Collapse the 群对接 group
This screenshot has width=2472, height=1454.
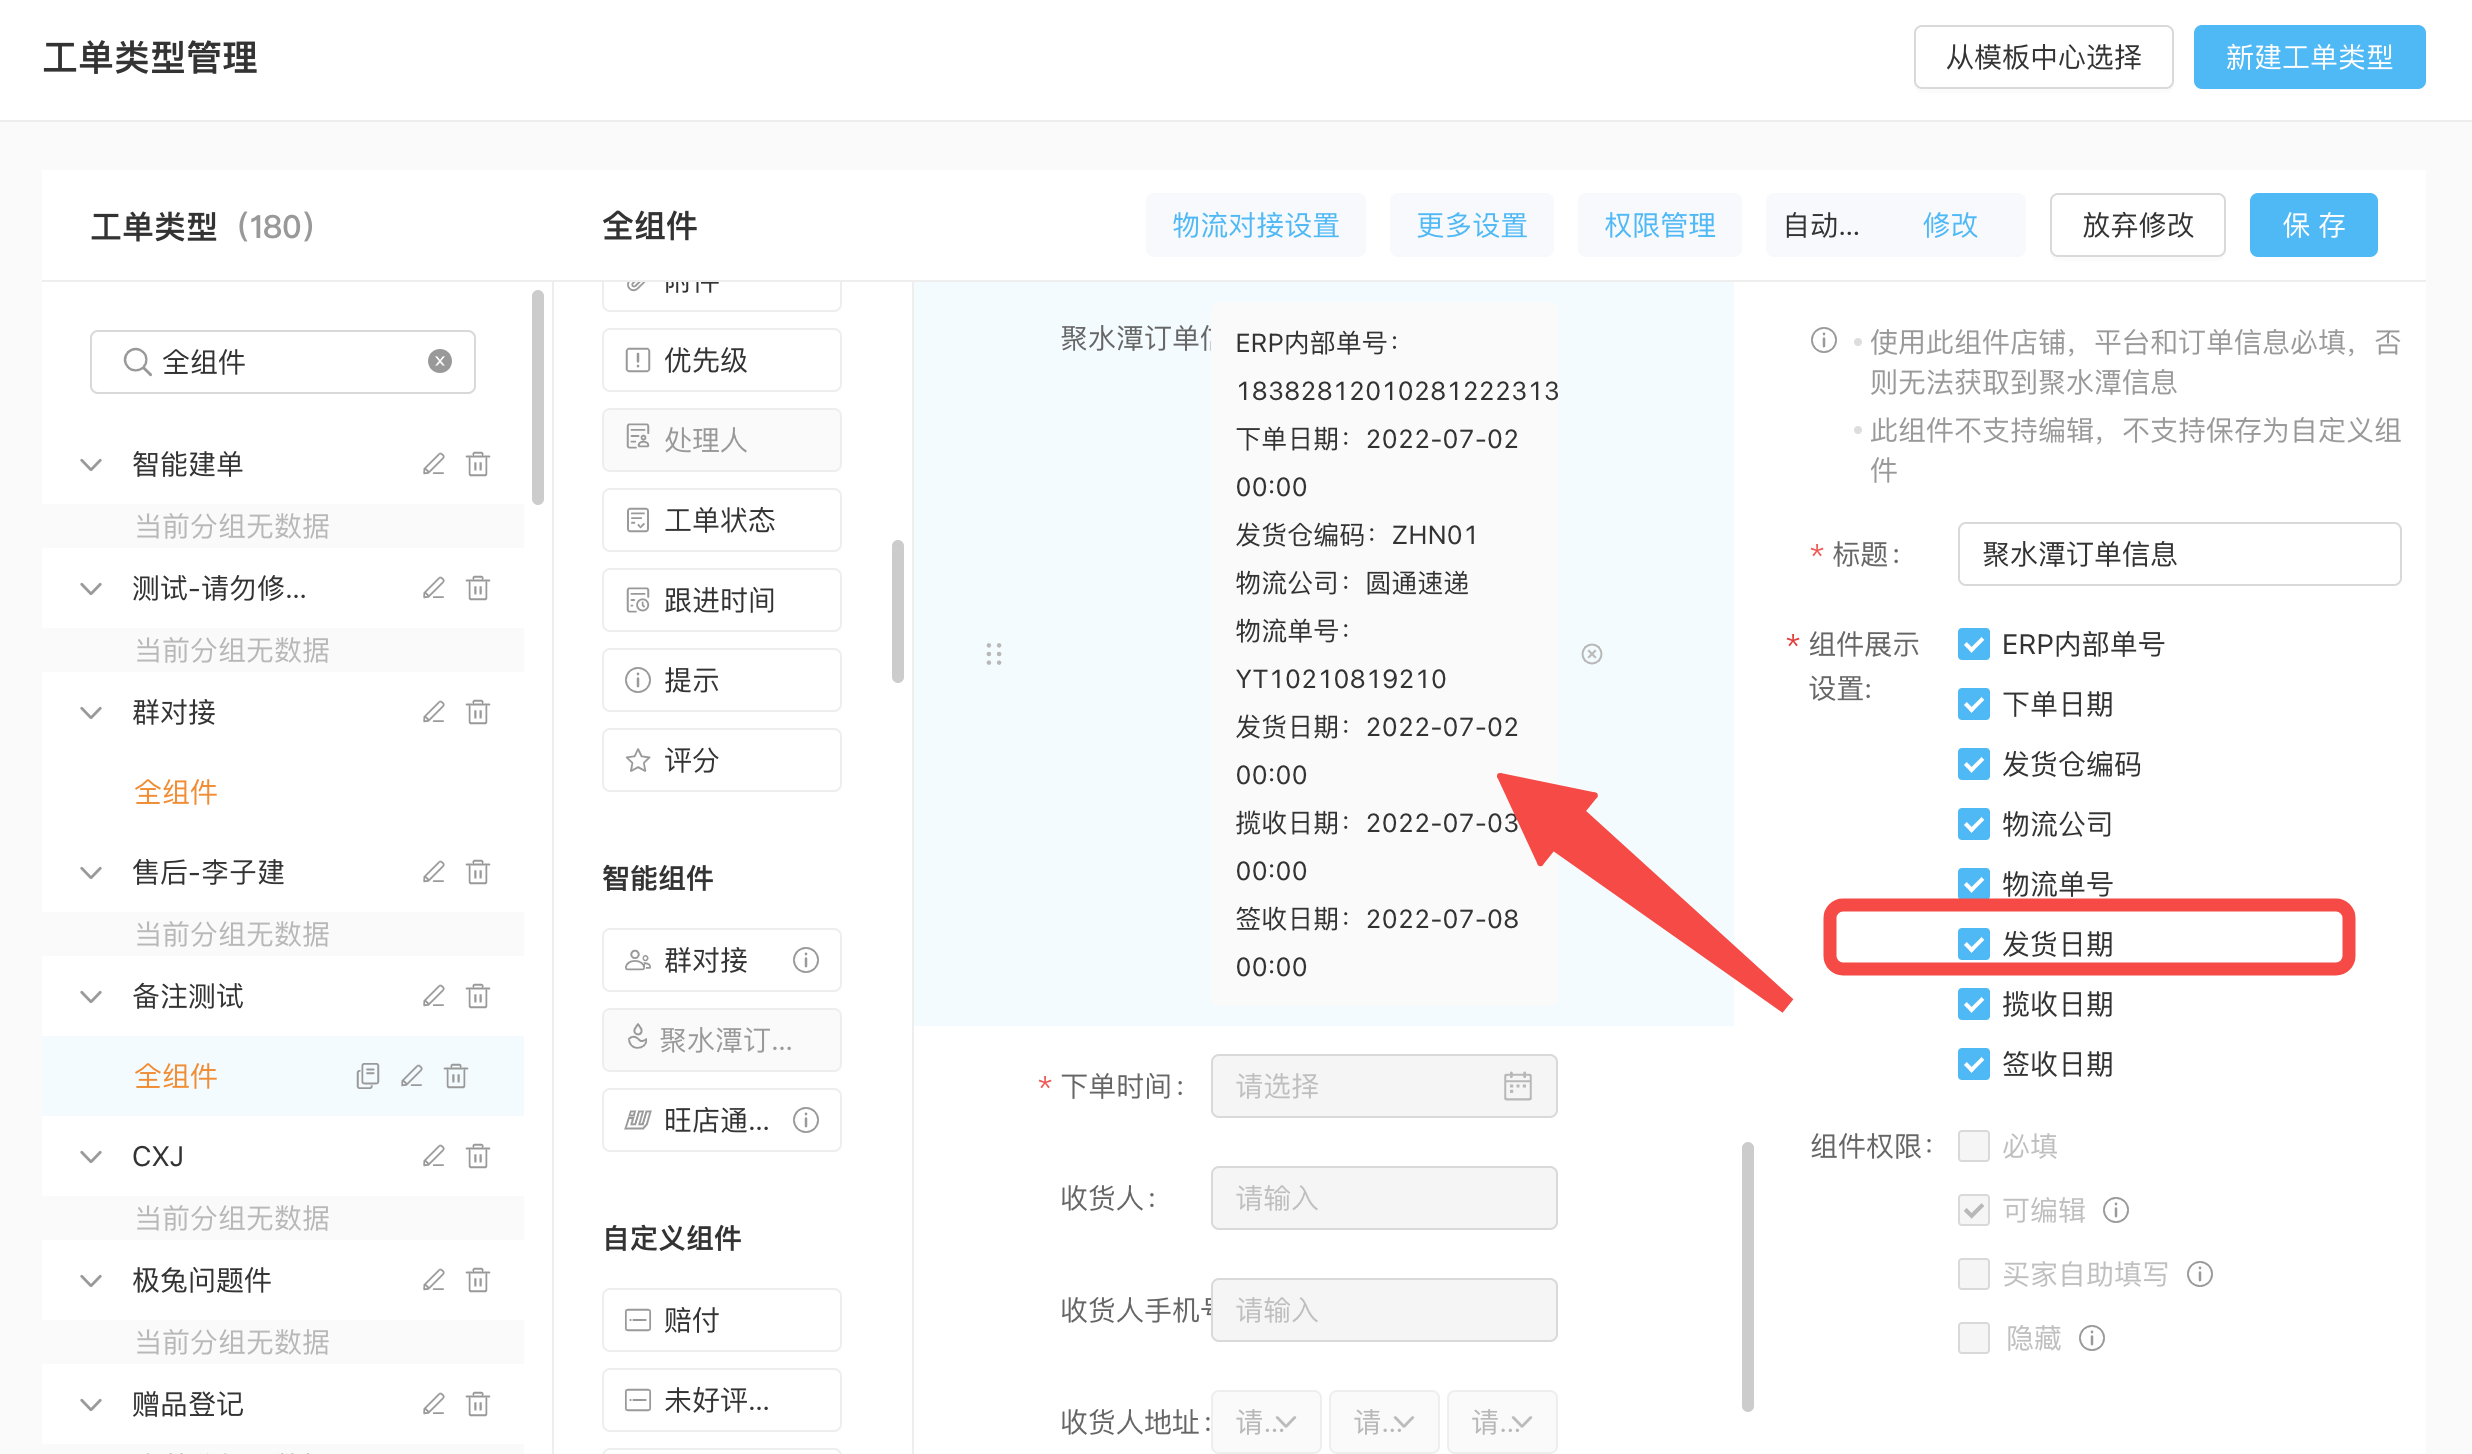point(91,712)
